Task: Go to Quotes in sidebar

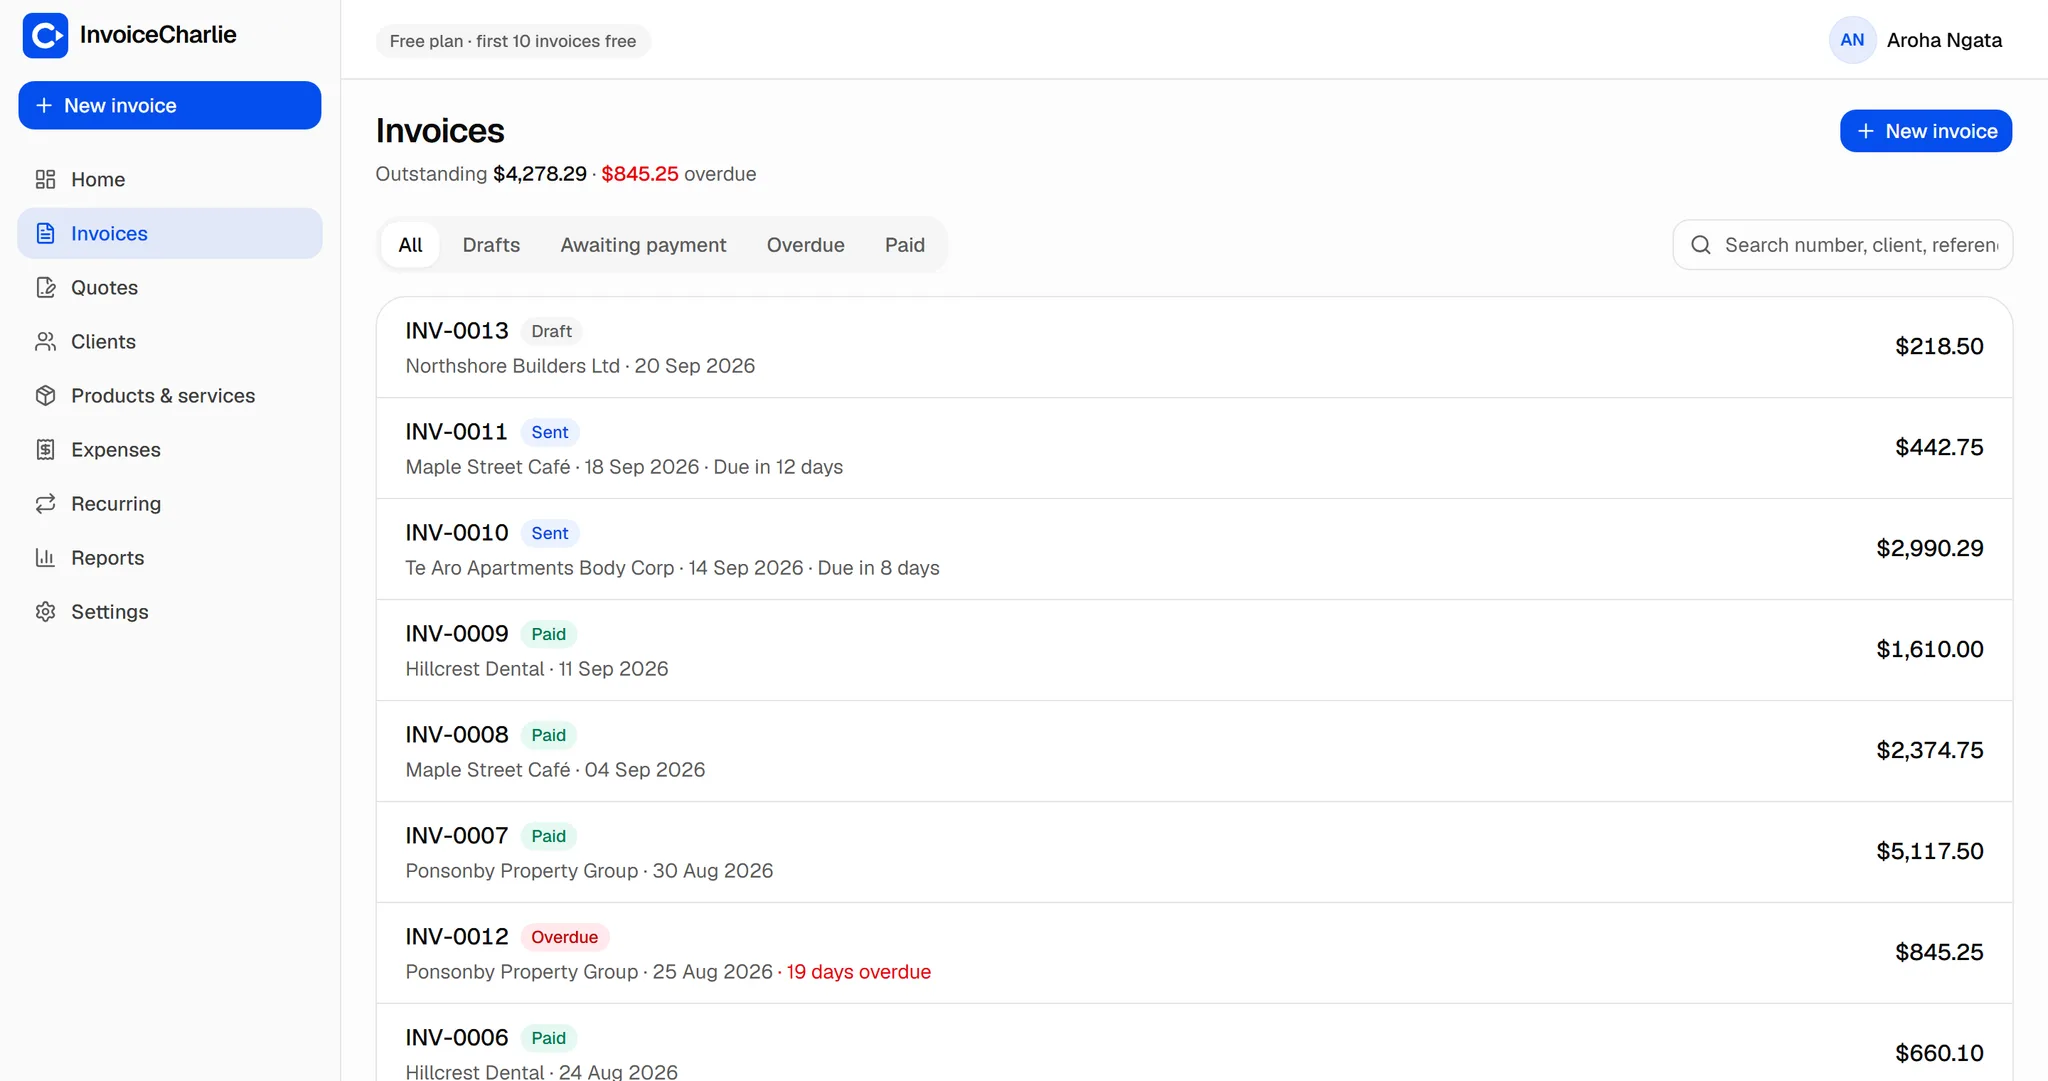Action: click(170, 287)
